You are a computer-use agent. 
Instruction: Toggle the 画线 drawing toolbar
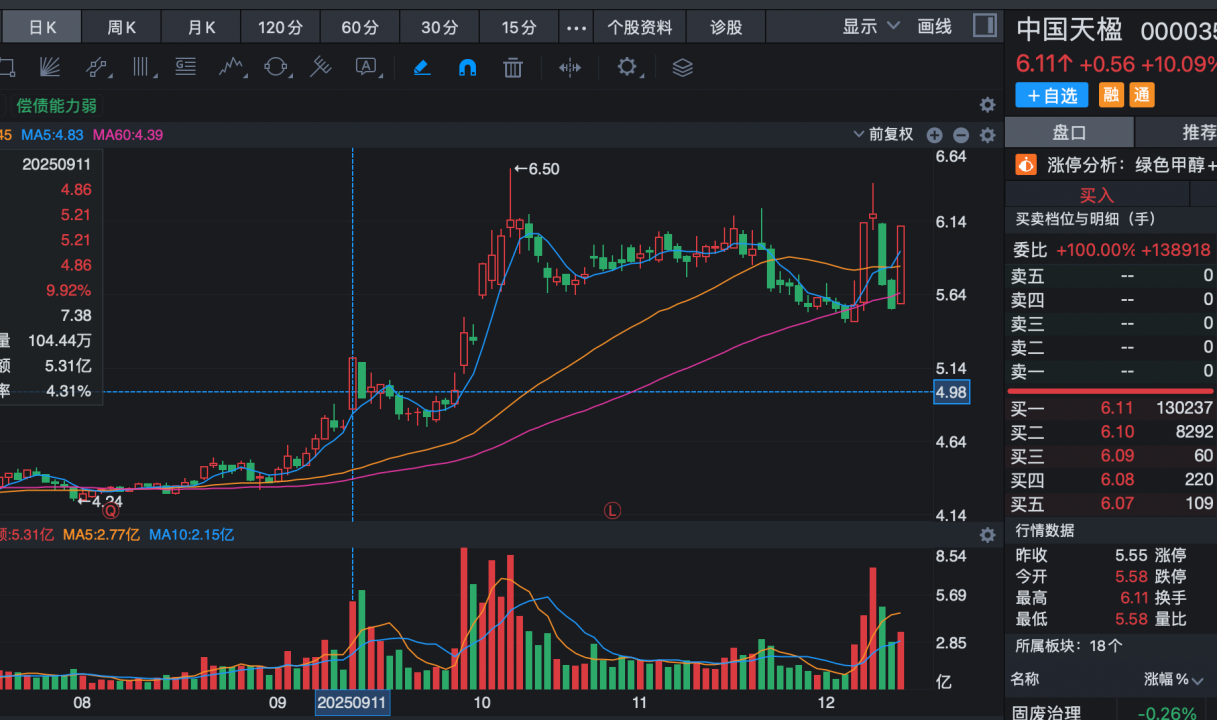point(935,27)
